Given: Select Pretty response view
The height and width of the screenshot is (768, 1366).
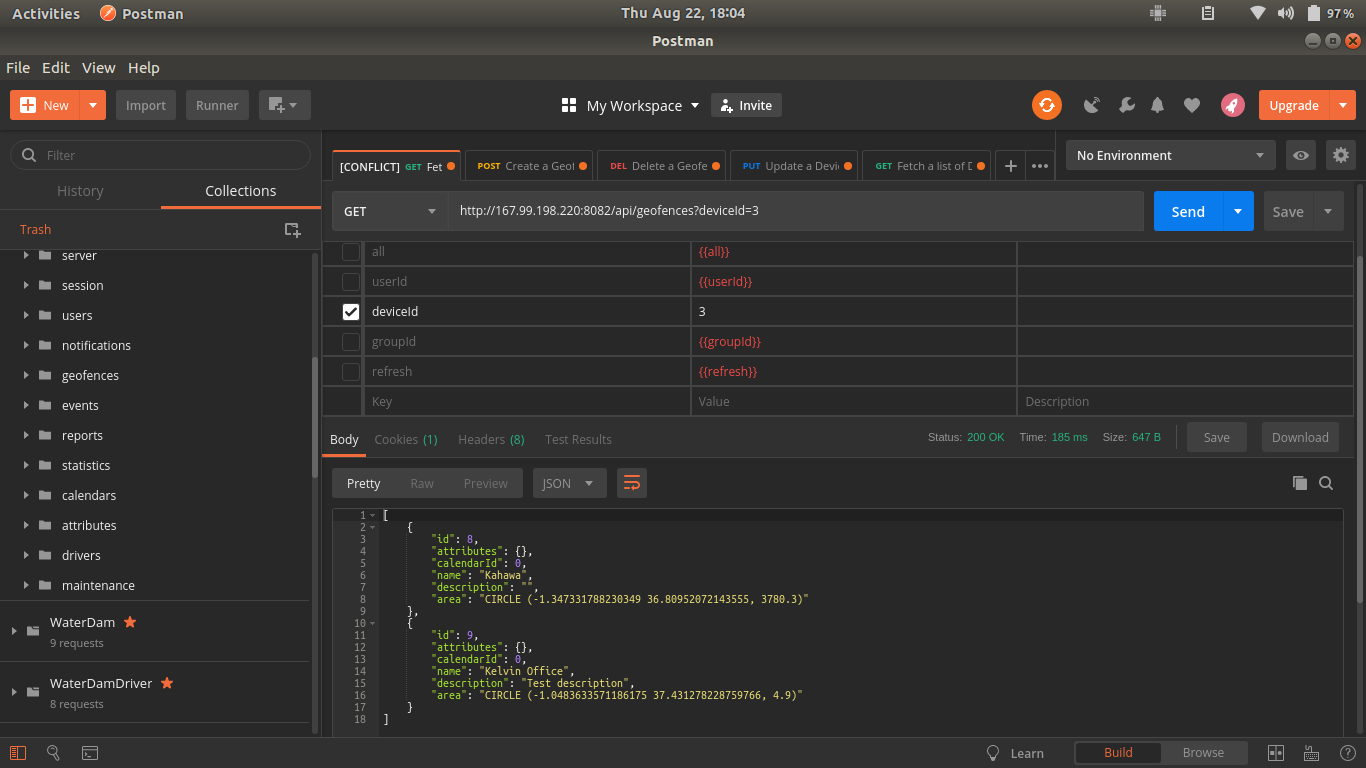Looking at the screenshot, I should [364, 483].
